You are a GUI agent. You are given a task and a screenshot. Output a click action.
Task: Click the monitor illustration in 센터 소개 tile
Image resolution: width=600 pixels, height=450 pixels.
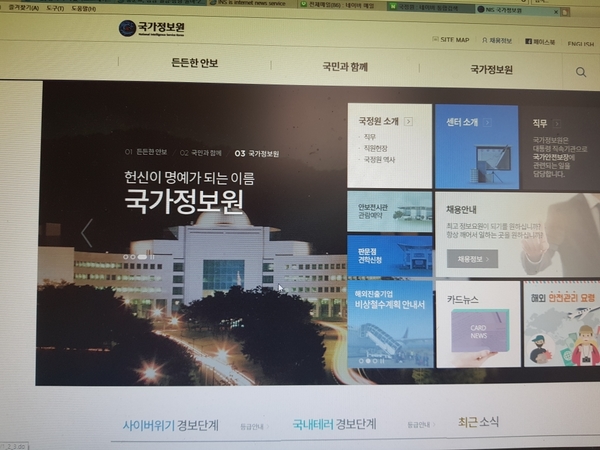click(x=492, y=163)
